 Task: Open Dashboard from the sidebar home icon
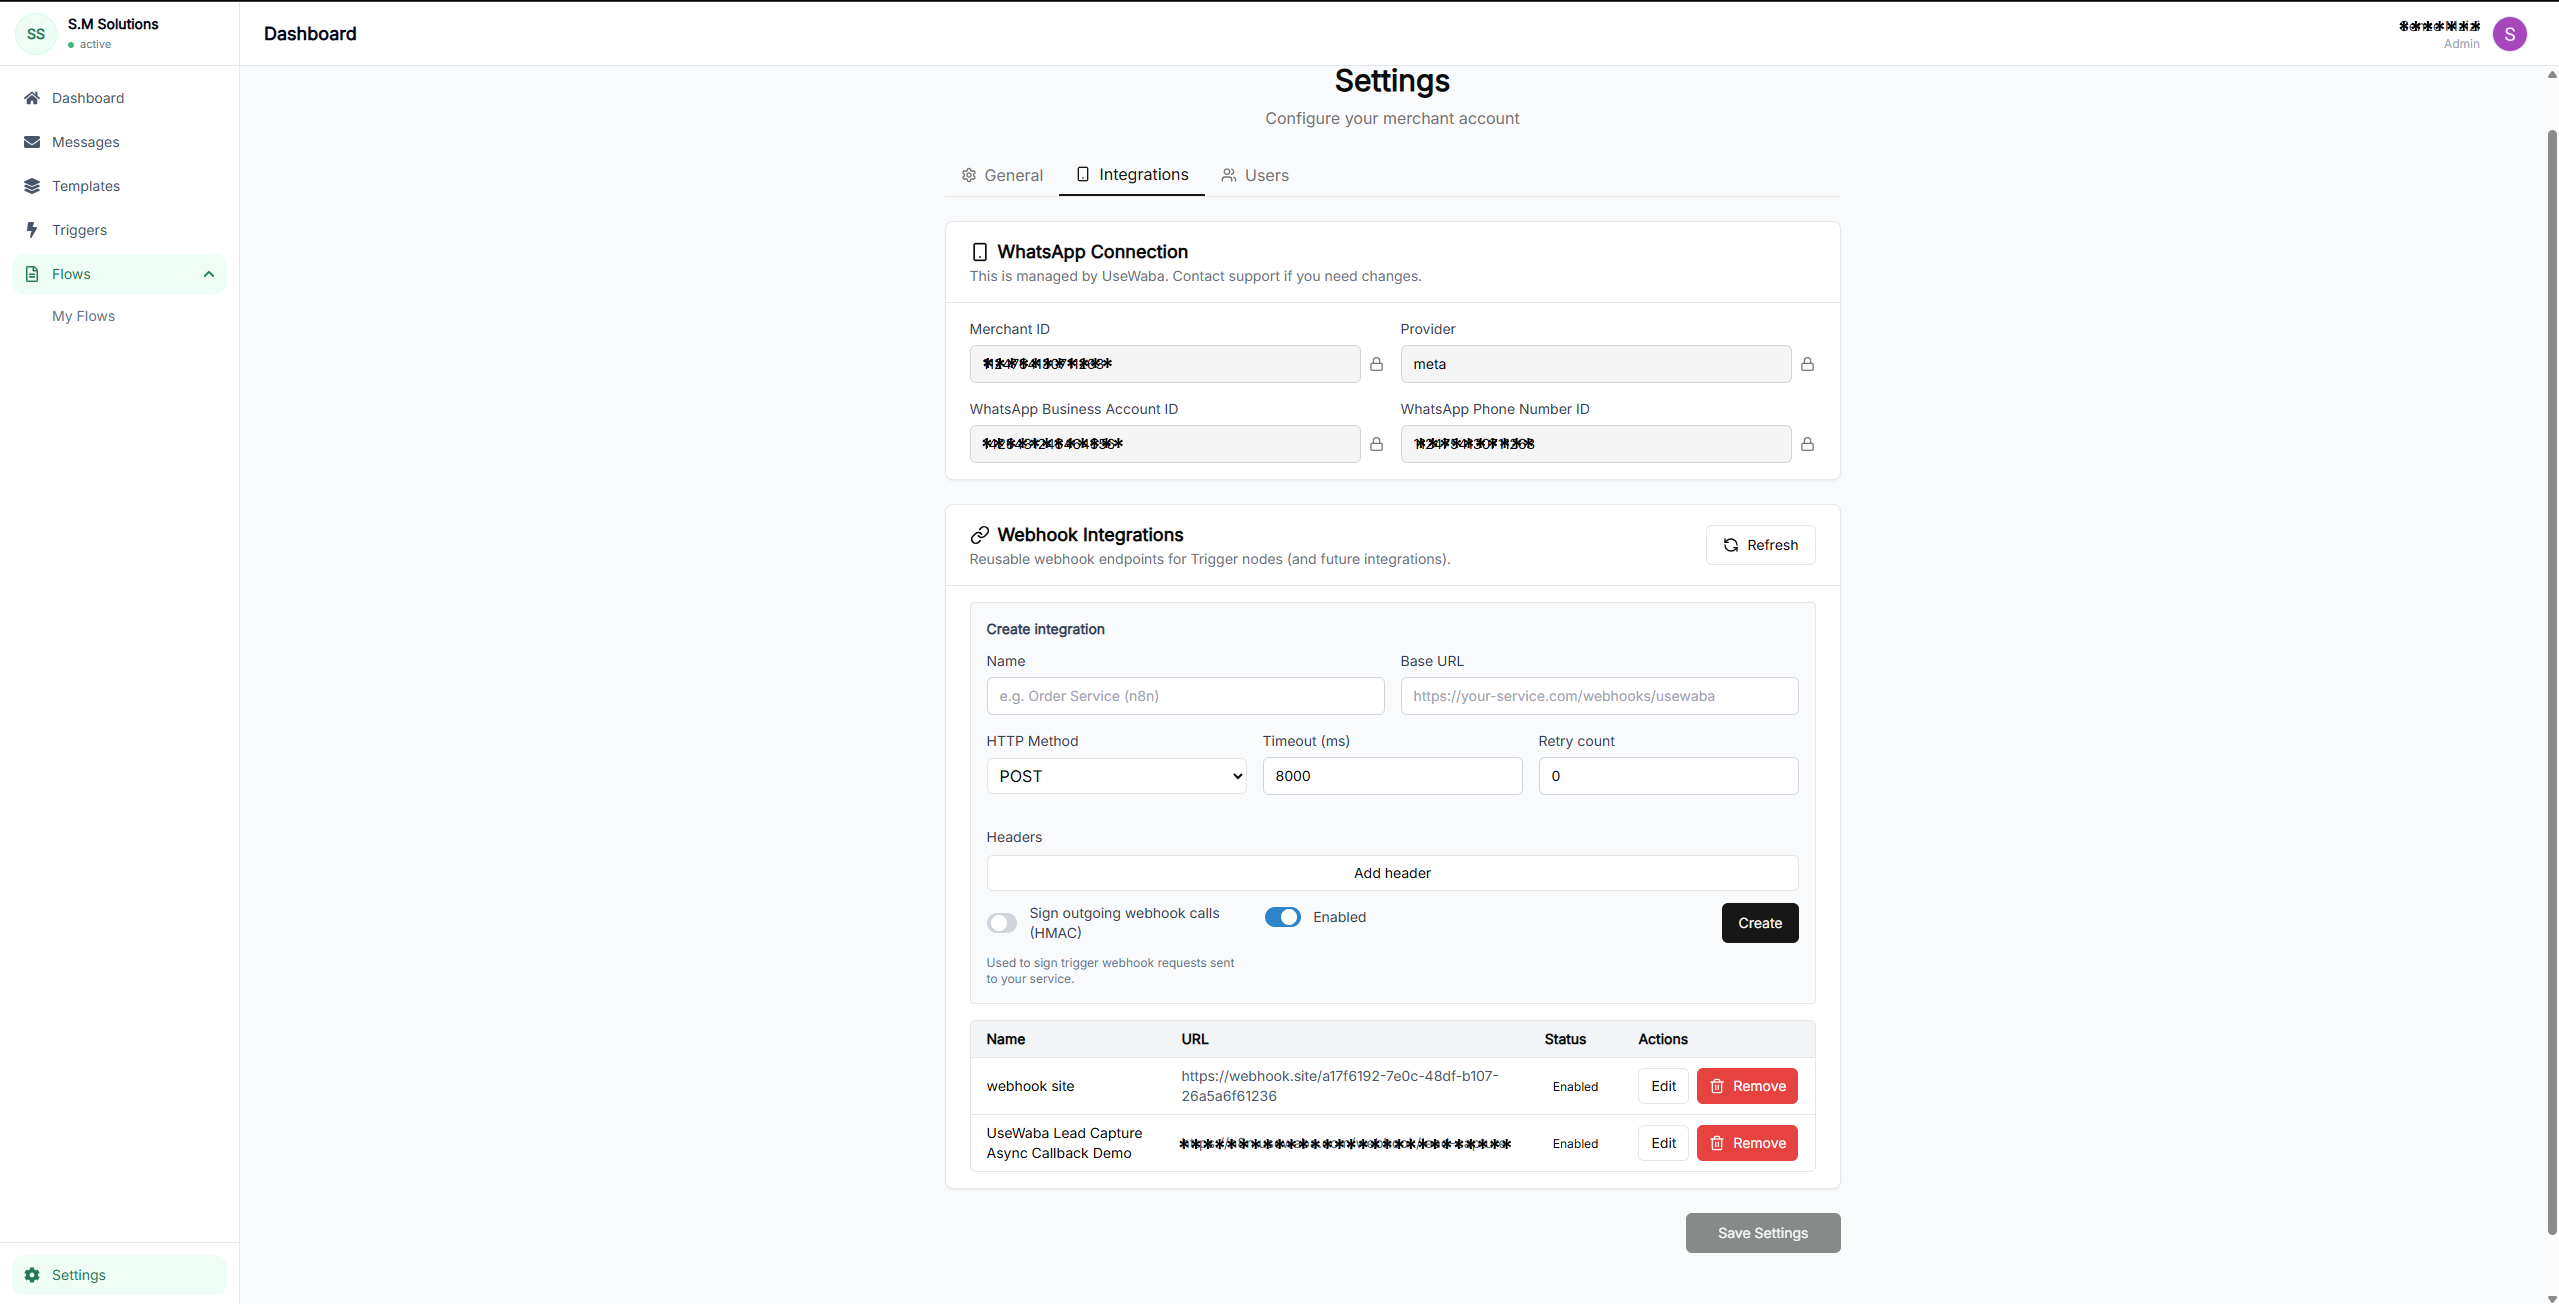coord(32,98)
